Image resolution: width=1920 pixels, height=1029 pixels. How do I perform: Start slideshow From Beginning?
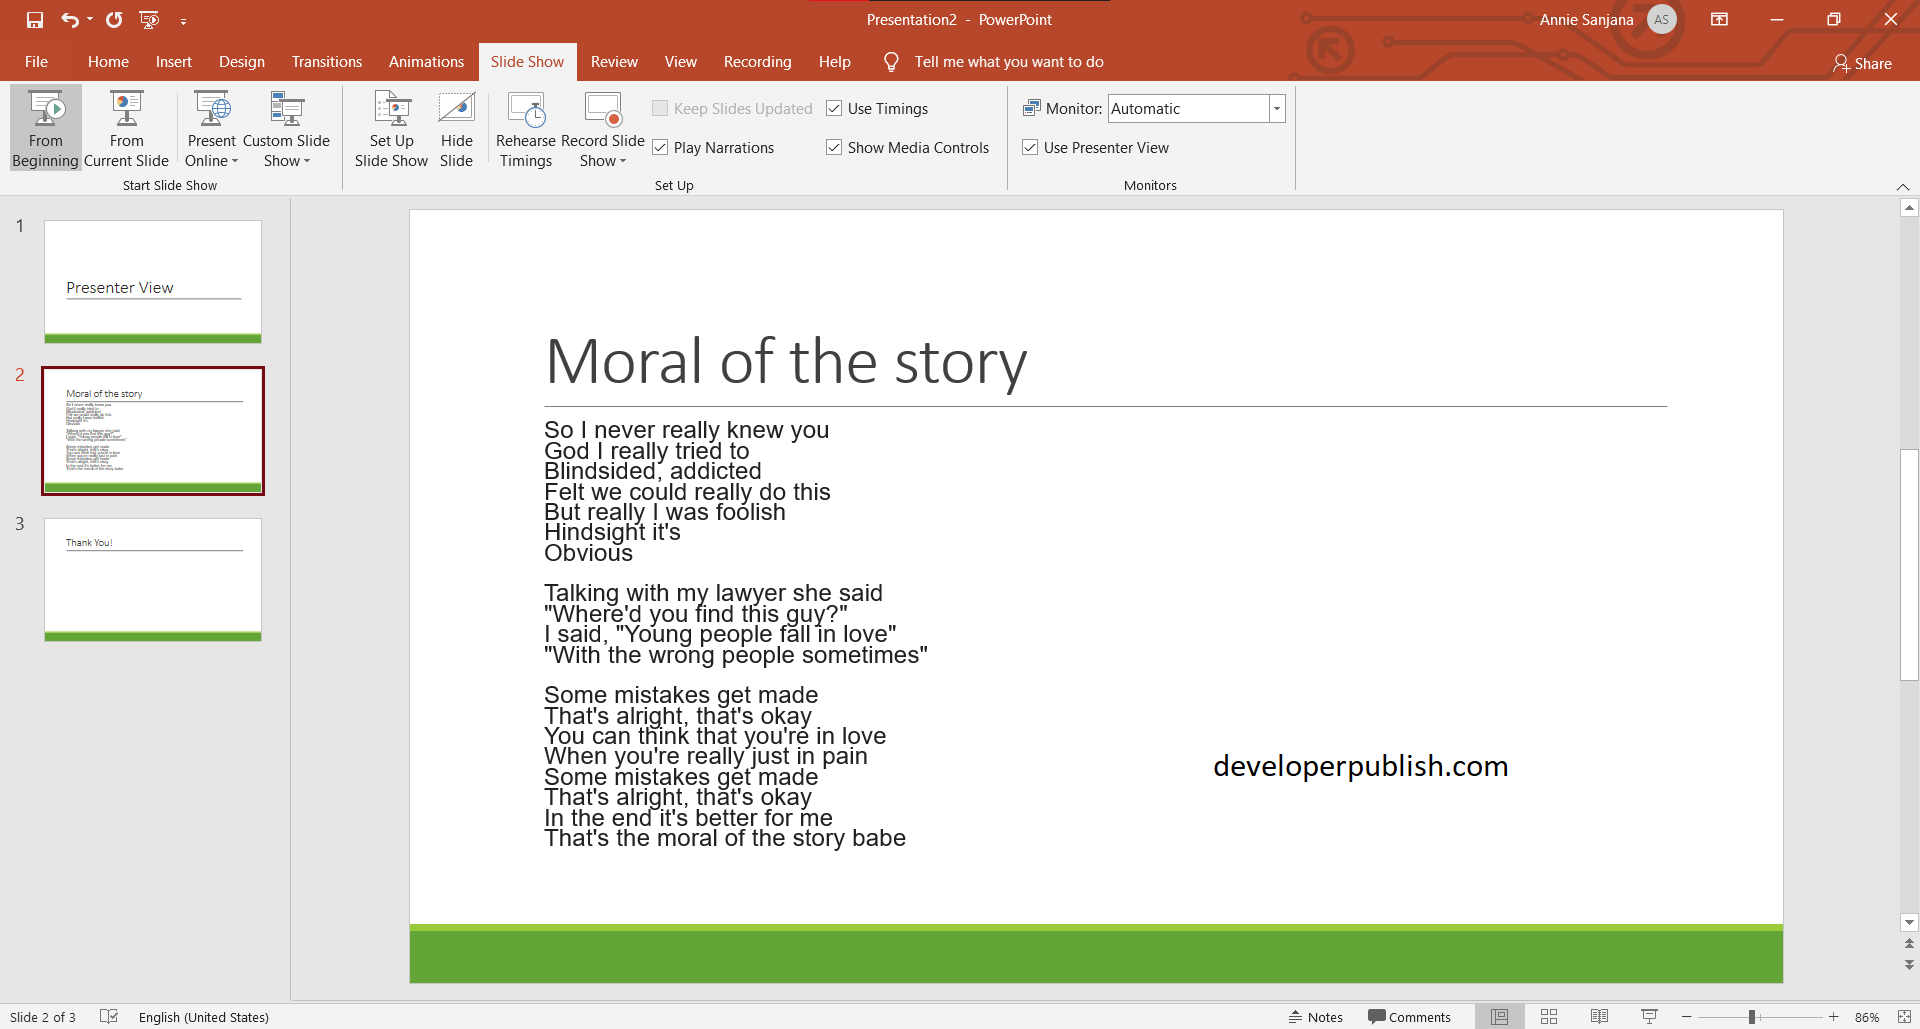pos(45,127)
